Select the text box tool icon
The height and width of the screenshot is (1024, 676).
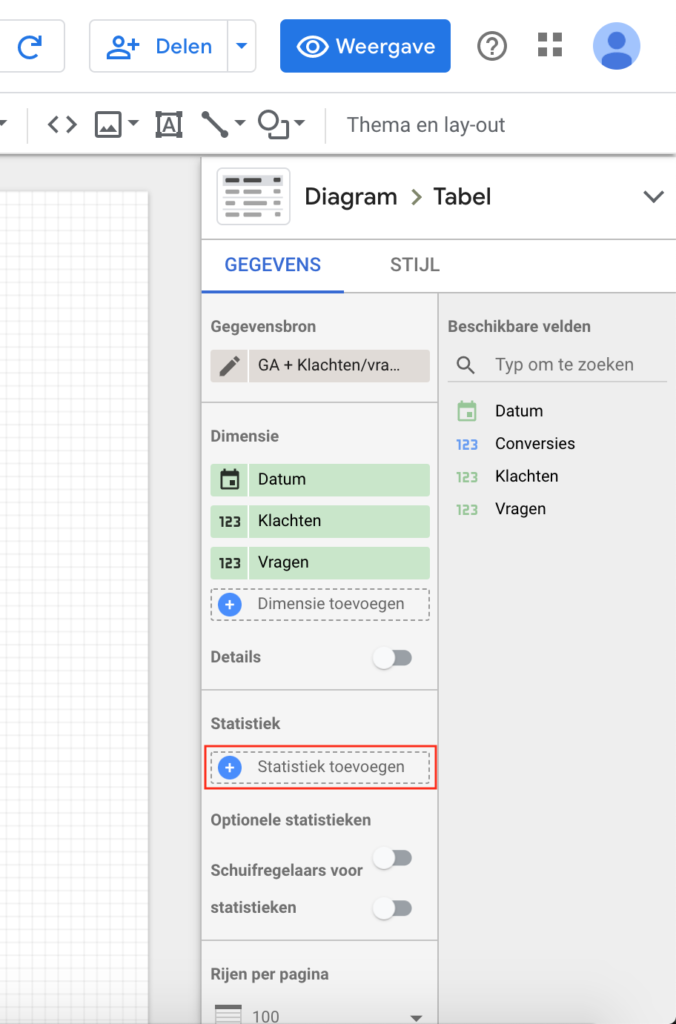click(x=169, y=125)
